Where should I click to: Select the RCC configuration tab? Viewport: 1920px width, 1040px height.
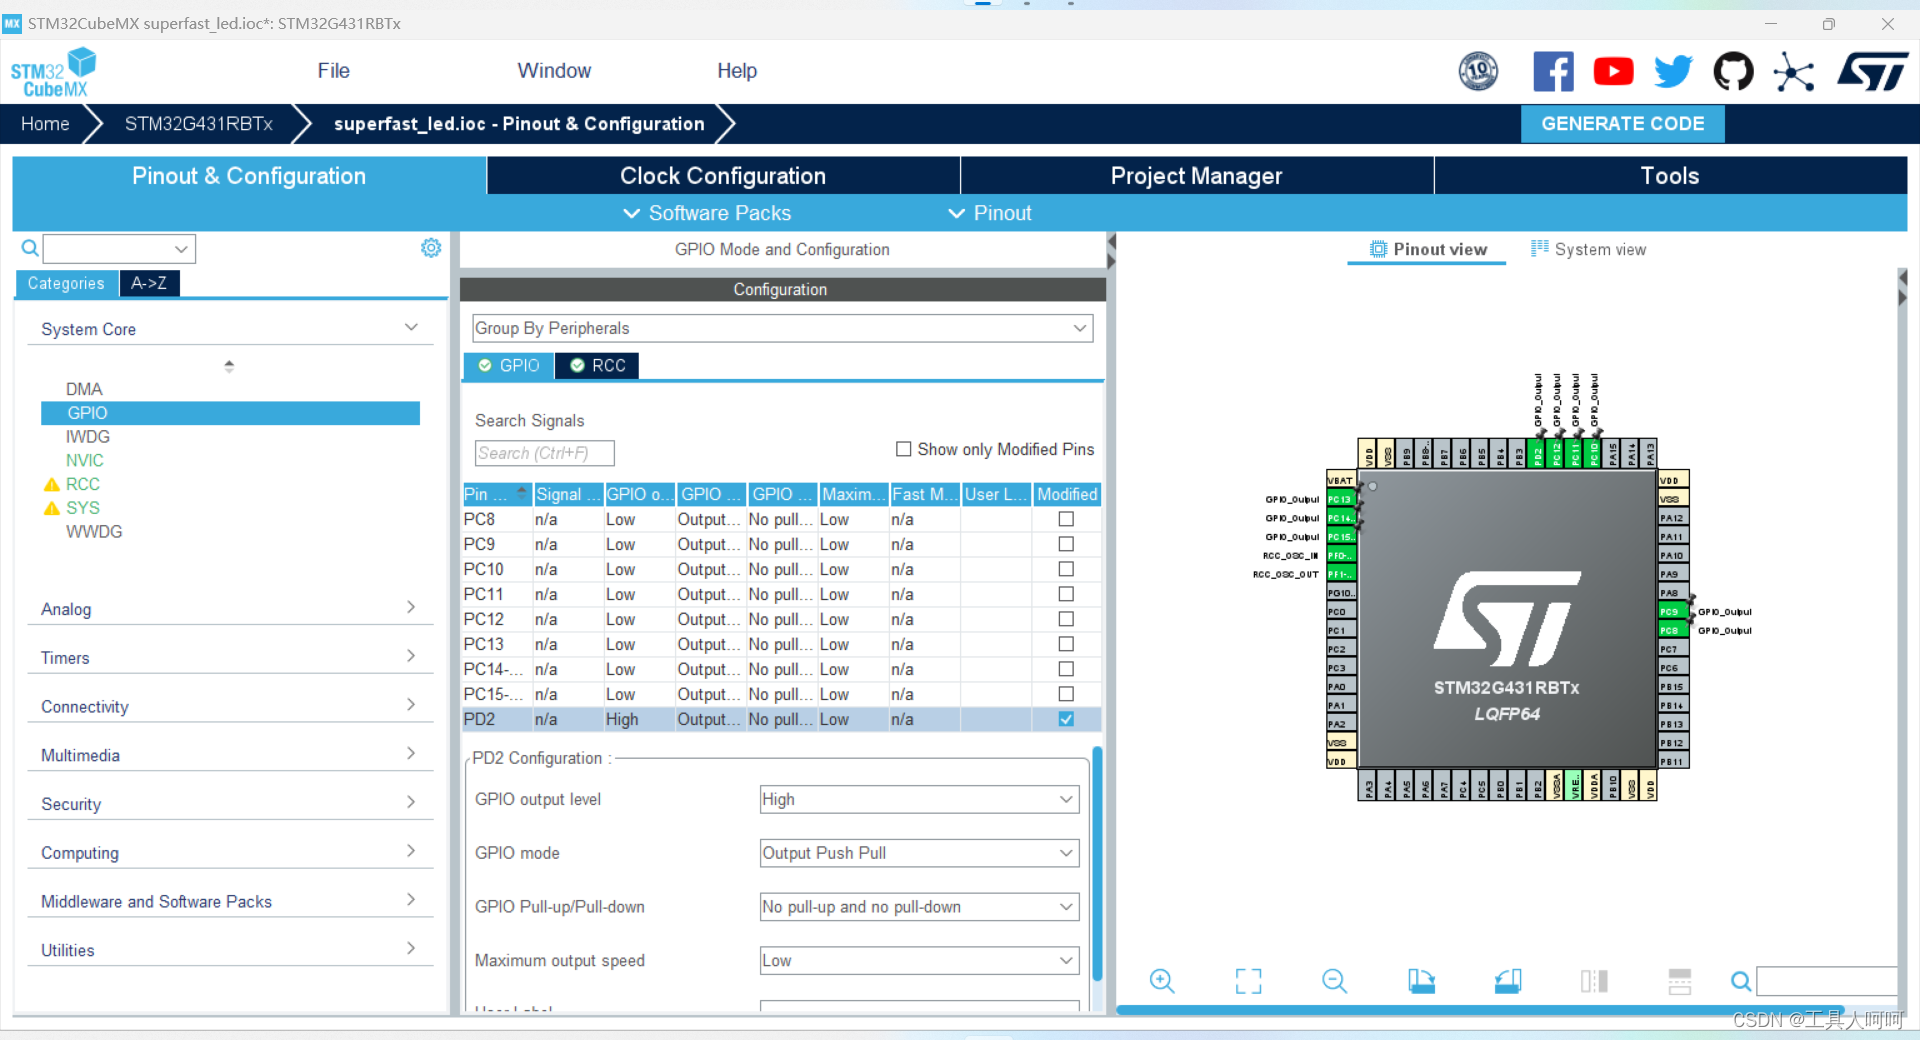coord(598,366)
